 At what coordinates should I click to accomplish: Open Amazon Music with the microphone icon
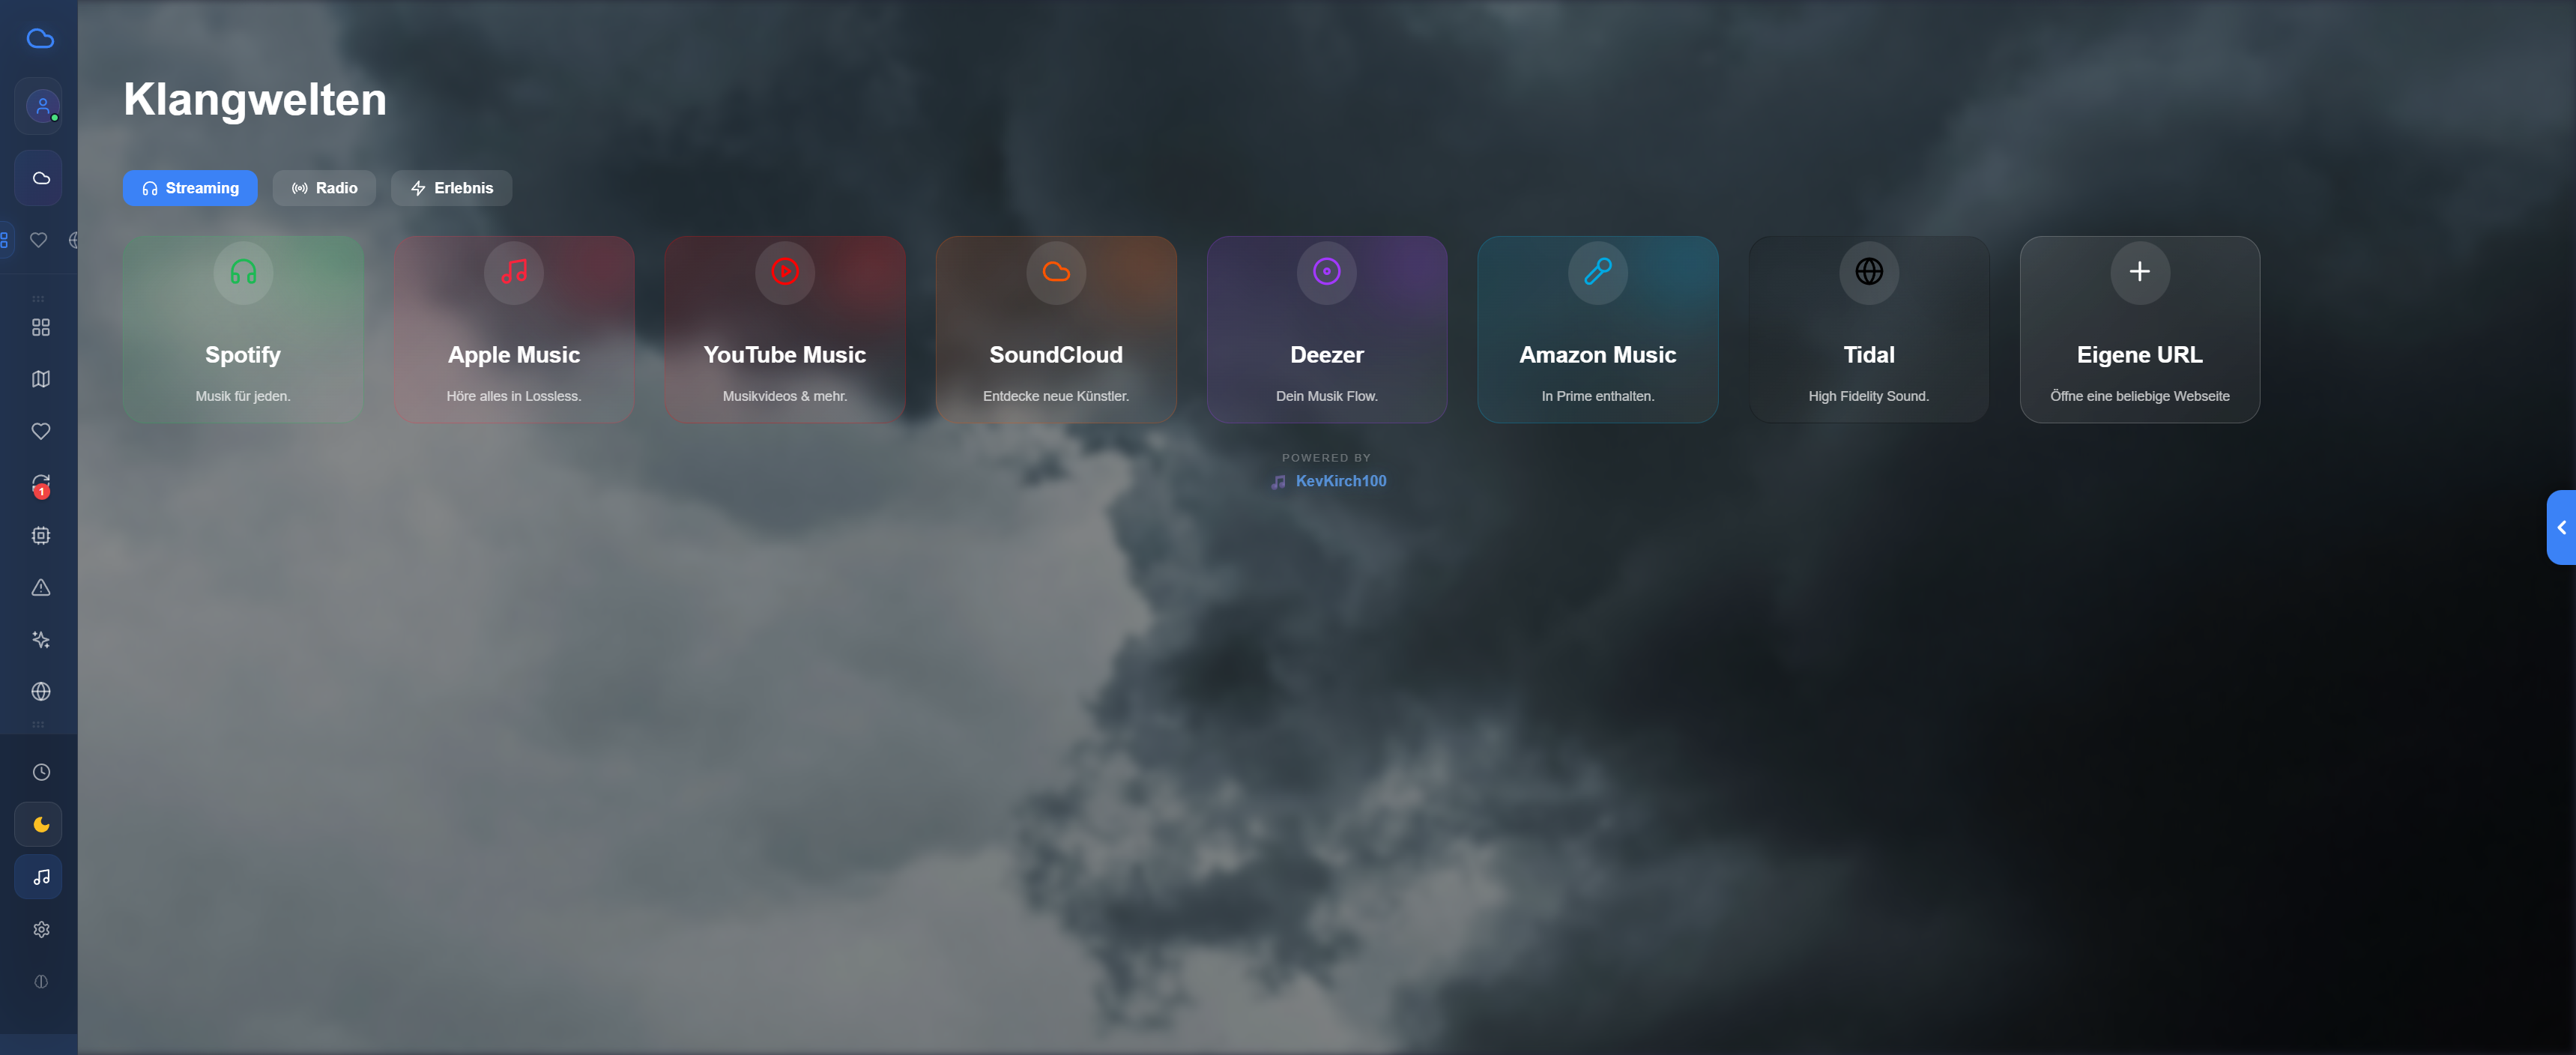click(1597, 273)
